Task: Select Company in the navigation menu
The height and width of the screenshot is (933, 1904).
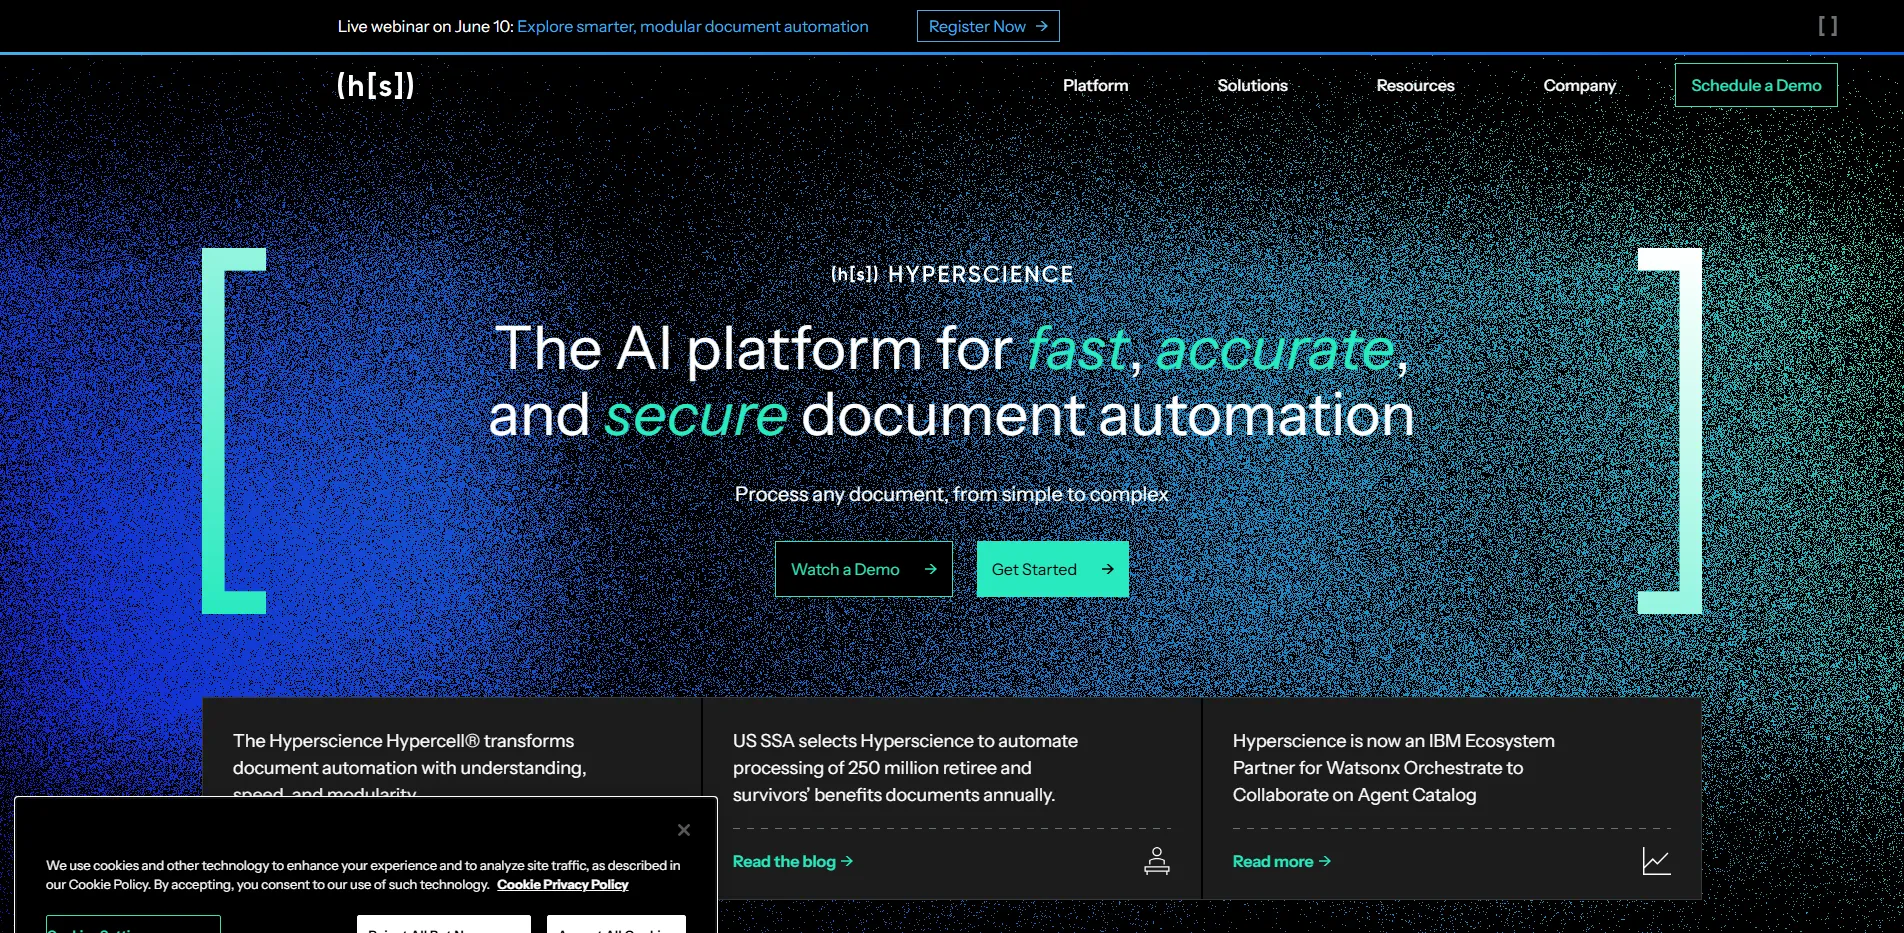Action: pyautogui.click(x=1579, y=86)
